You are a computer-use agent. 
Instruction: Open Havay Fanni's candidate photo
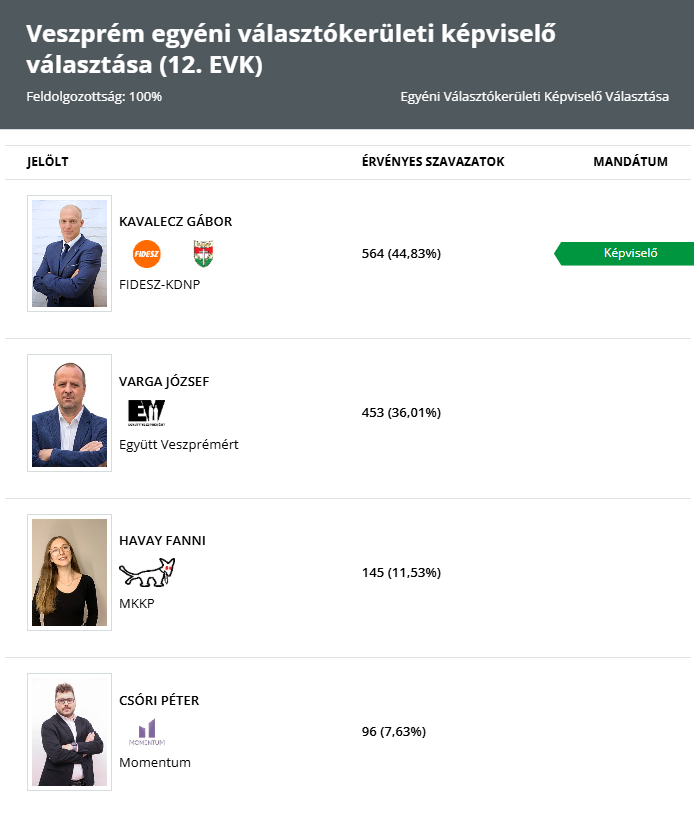point(69,572)
